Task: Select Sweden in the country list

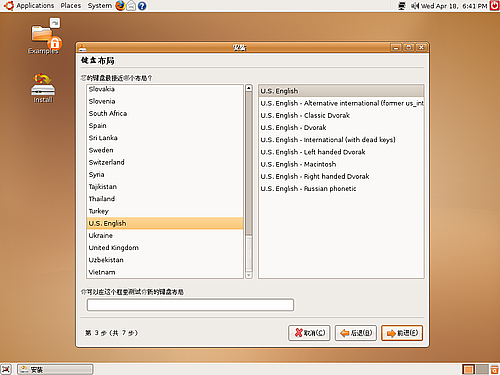Action: click(165, 150)
